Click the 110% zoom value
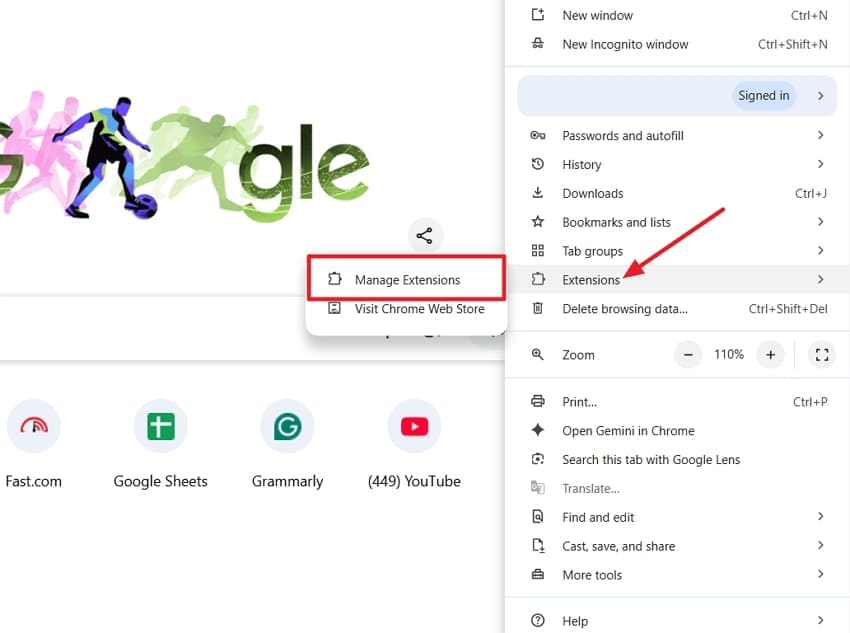Image resolution: width=850 pixels, height=633 pixels. pos(729,354)
